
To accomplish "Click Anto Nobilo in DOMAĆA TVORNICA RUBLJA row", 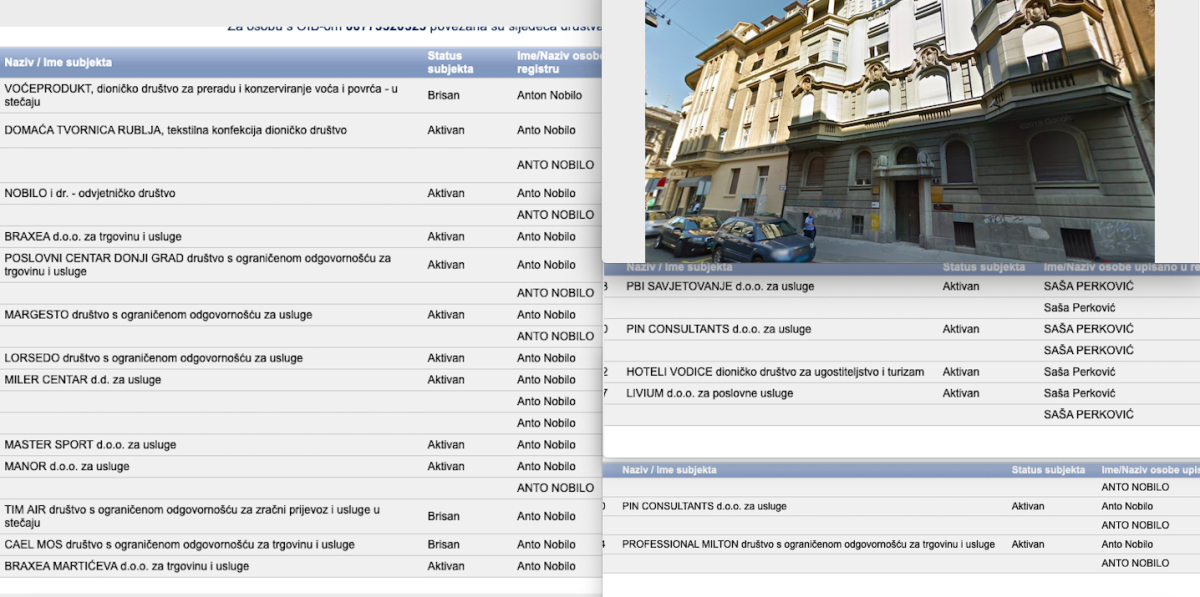I will click(x=546, y=130).
